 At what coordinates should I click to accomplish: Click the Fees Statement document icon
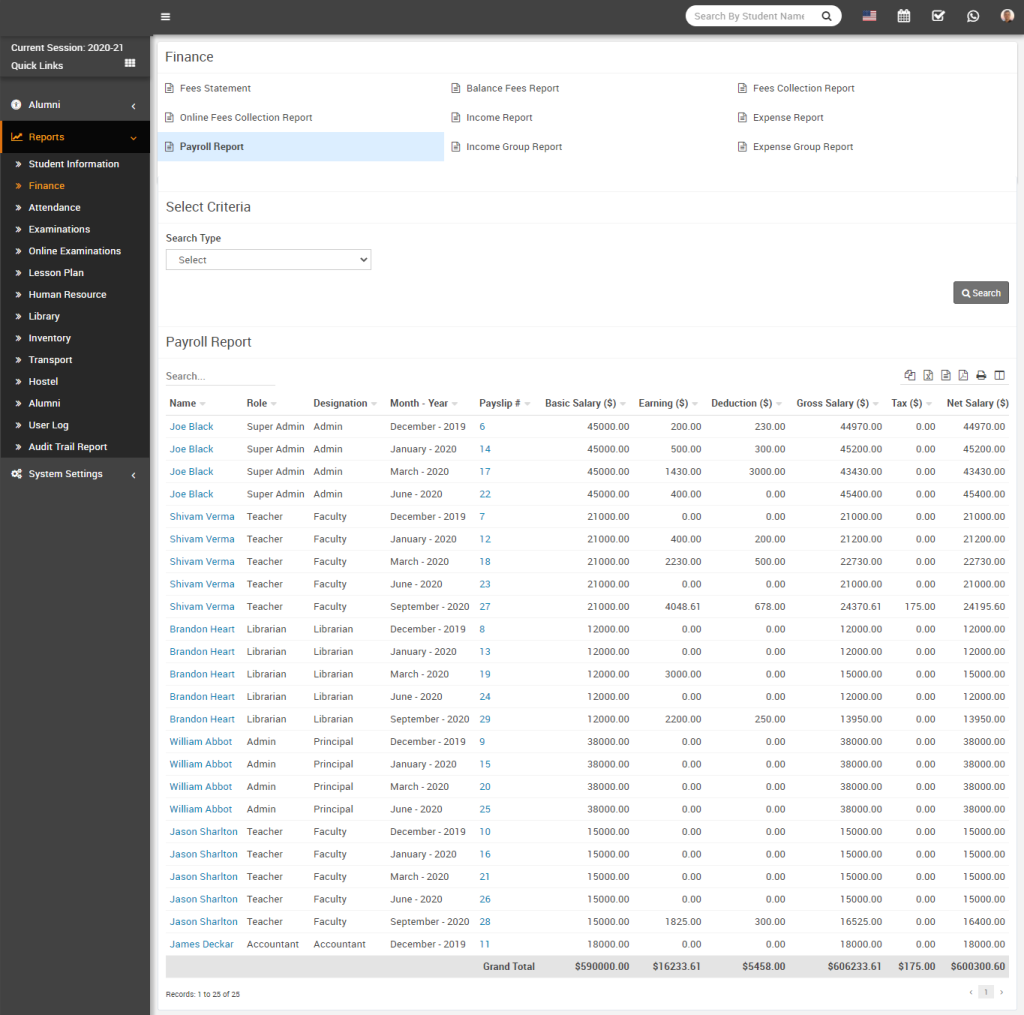tap(170, 88)
